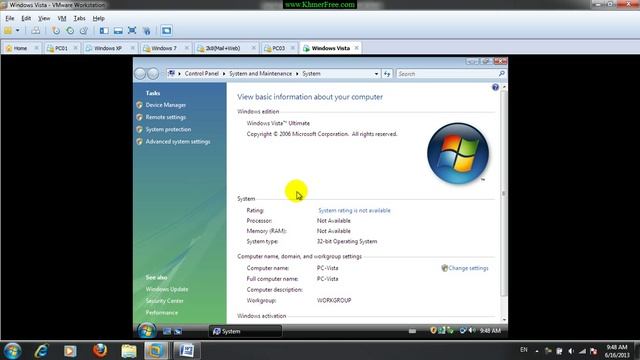Toggle the thumbnail bar toolbar icon

118,31
